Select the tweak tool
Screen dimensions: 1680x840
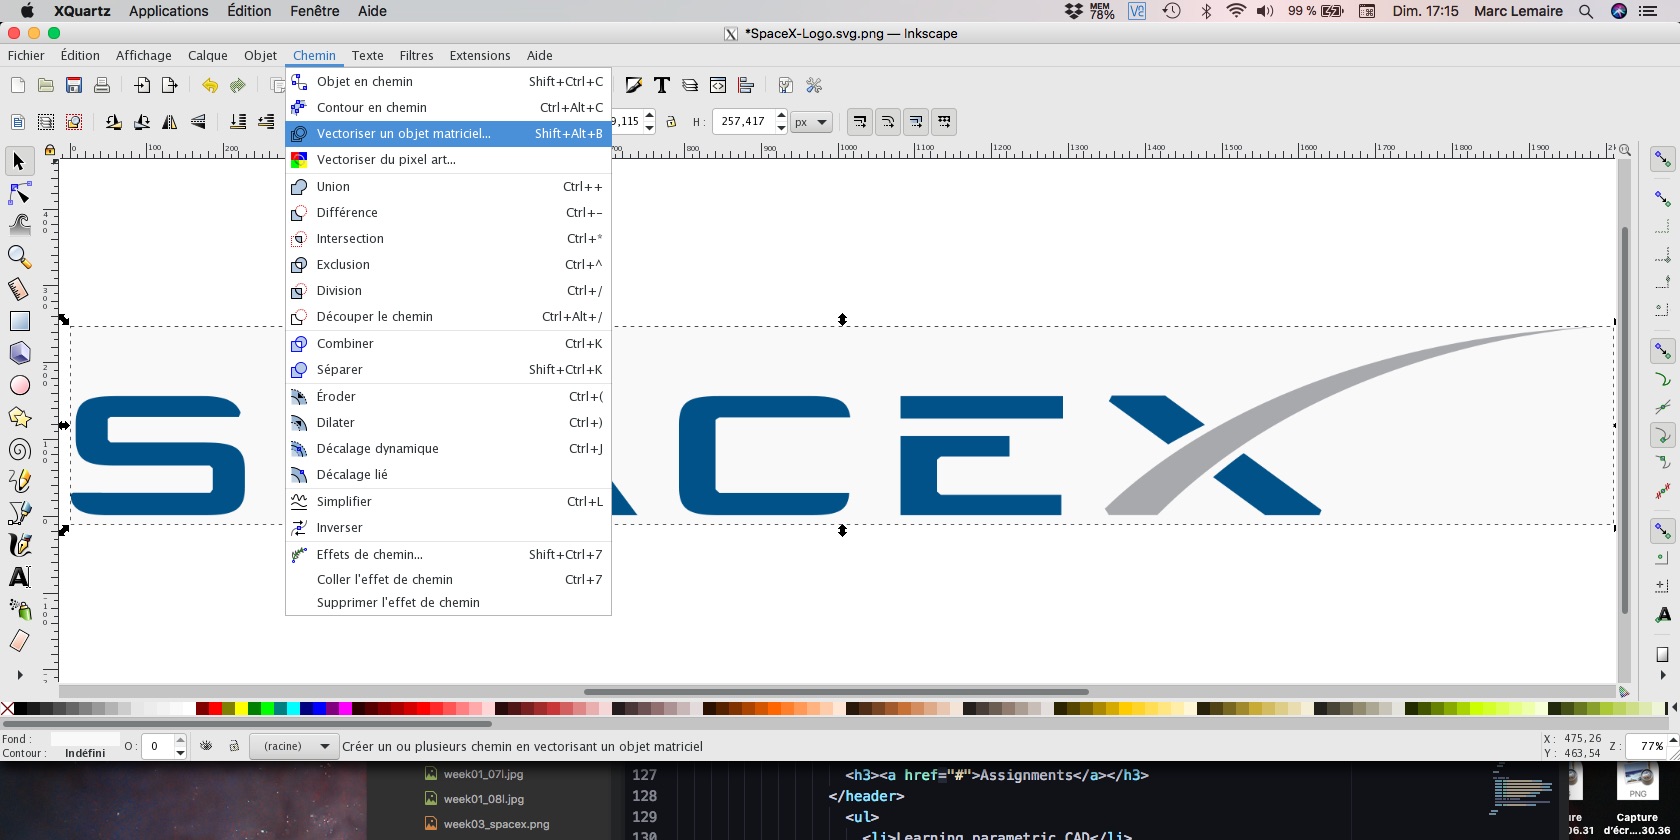click(x=19, y=225)
